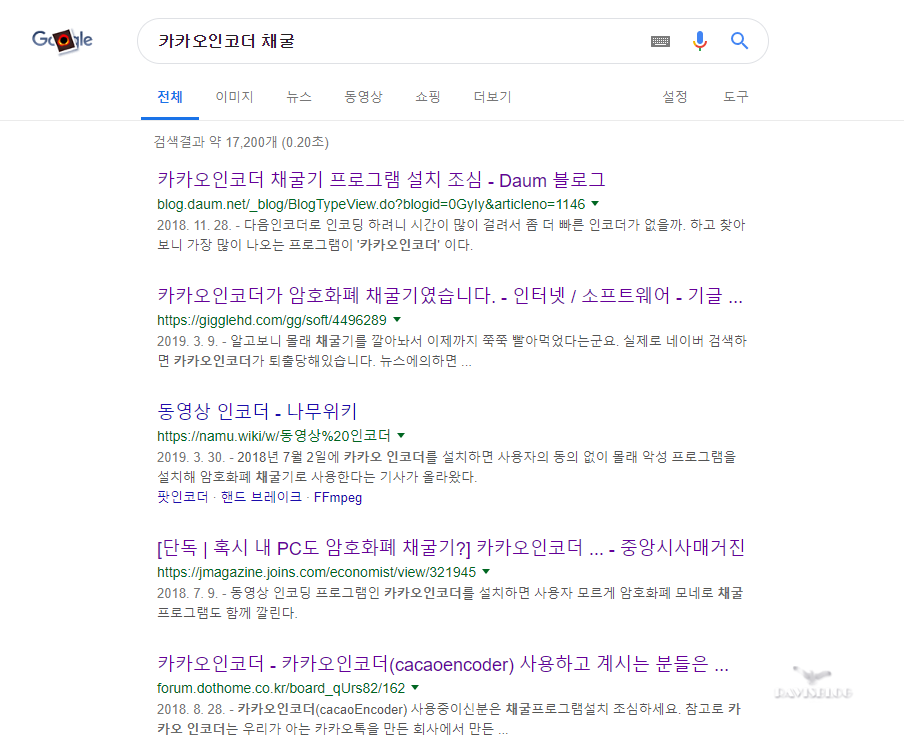Expand dropdown arrow beside gigglehd.com URL

397,319
